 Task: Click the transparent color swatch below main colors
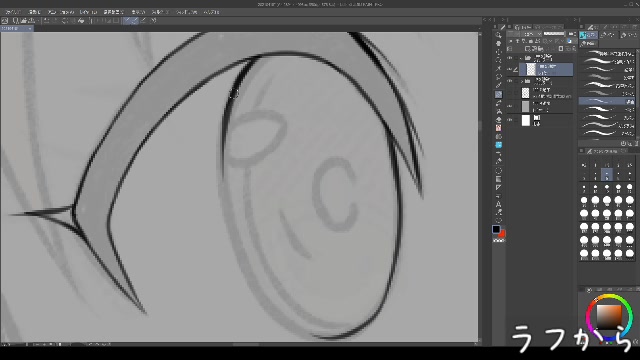click(x=499, y=240)
